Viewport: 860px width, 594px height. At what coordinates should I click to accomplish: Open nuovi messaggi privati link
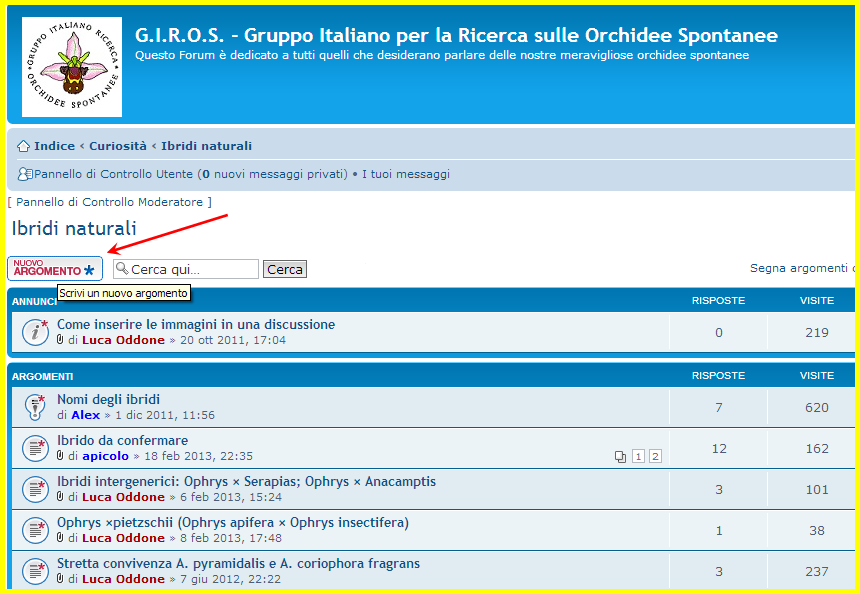pyautogui.click(x=274, y=174)
